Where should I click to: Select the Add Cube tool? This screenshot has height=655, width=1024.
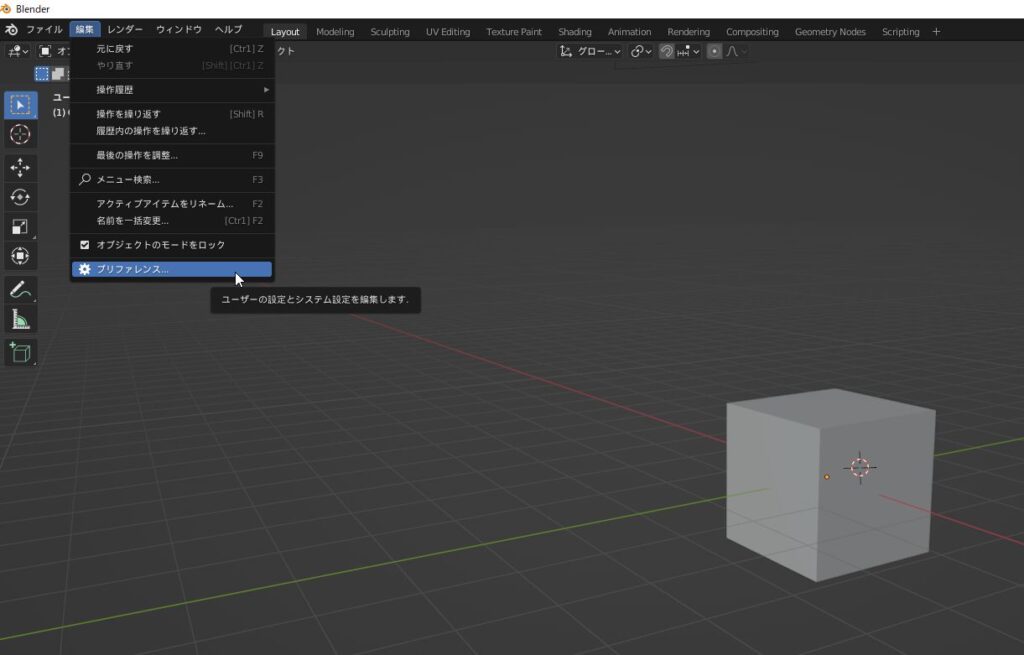20,353
